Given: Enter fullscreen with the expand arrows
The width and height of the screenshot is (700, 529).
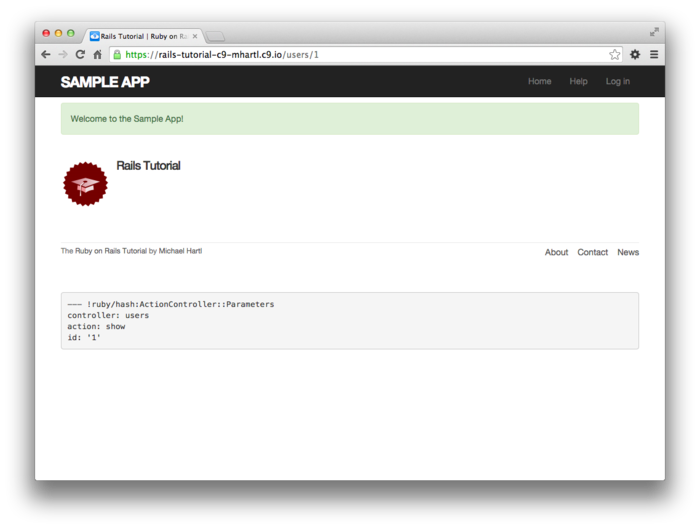Looking at the screenshot, I should click(654, 32).
